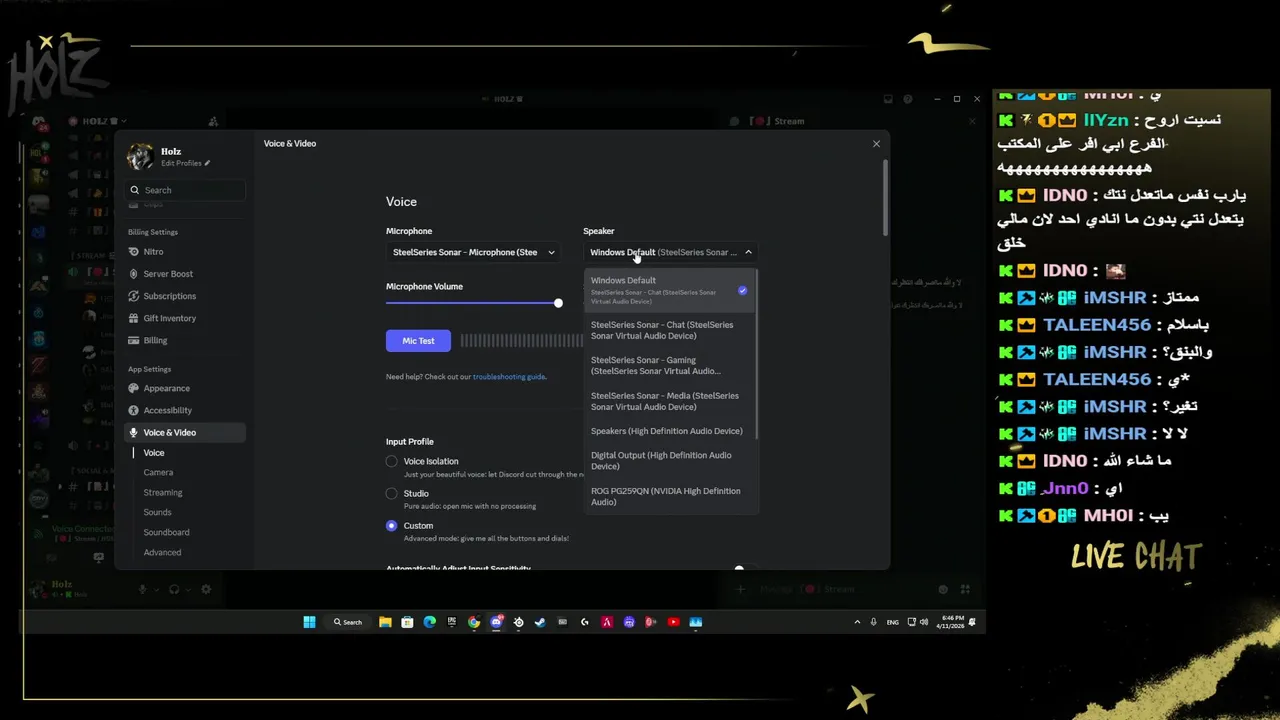Start the Mic Test

[418, 341]
